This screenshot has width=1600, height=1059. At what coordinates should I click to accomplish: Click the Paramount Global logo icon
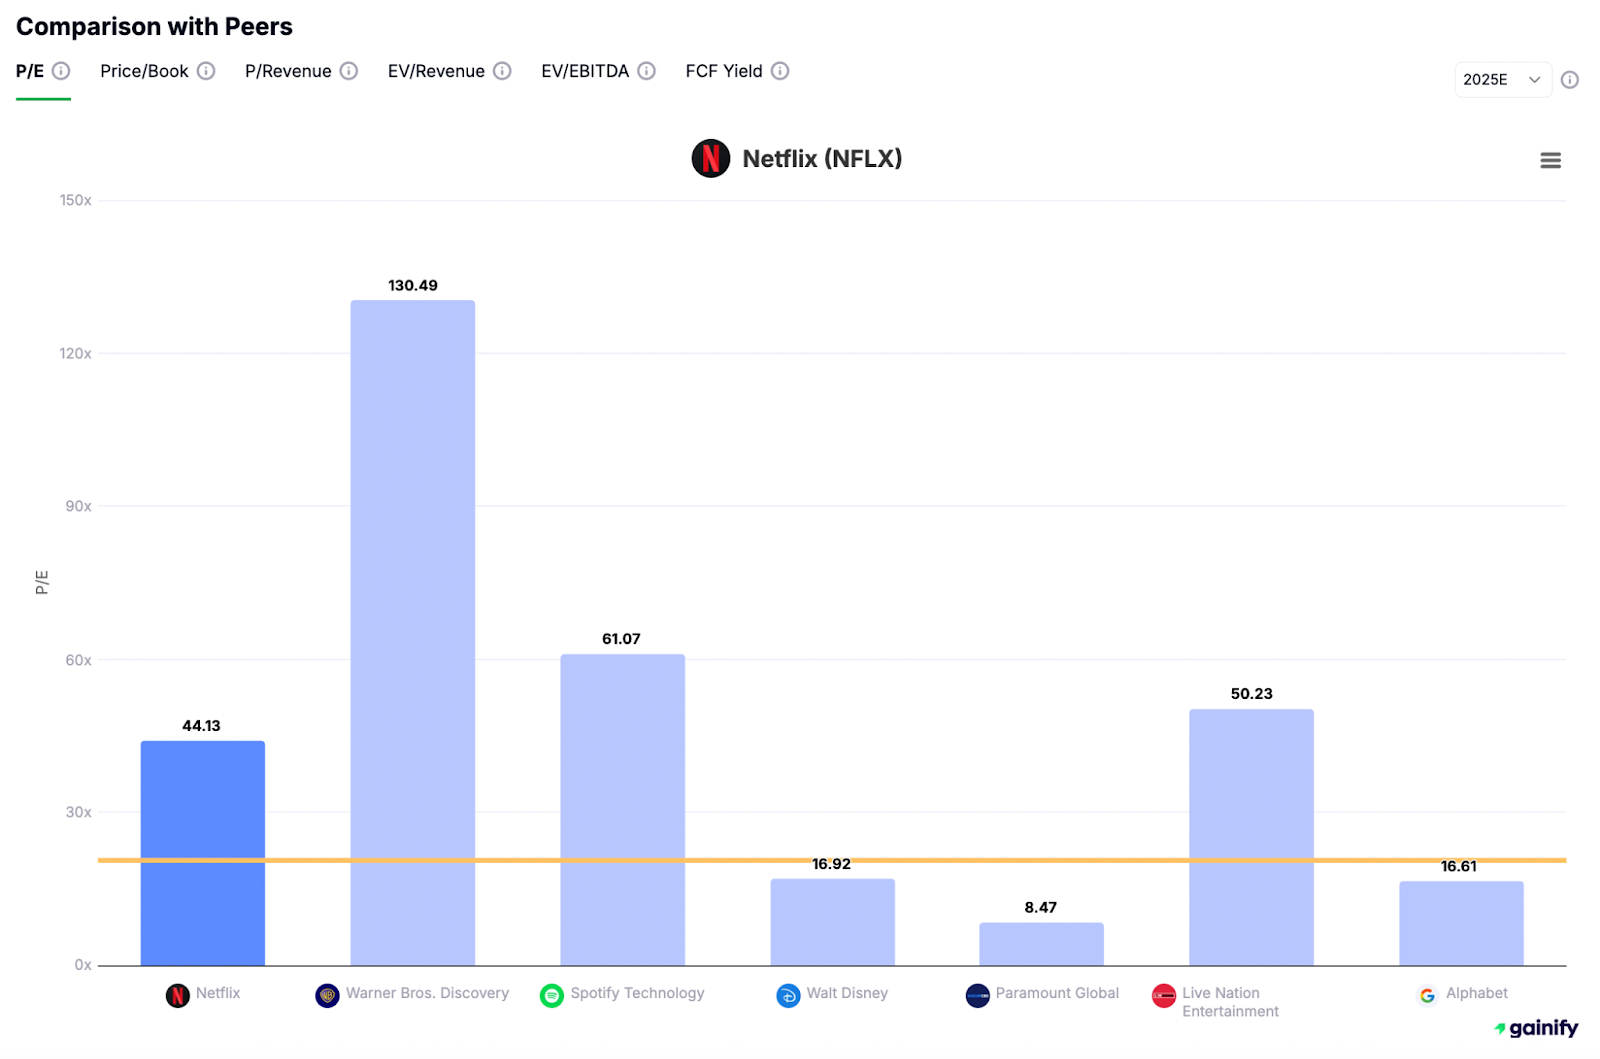(x=977, y=995)
